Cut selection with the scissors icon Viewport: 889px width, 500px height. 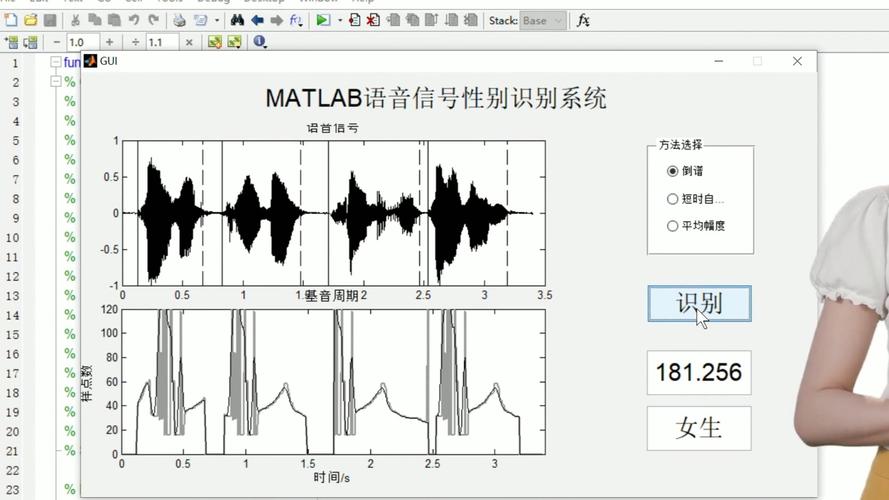point(75,20)
